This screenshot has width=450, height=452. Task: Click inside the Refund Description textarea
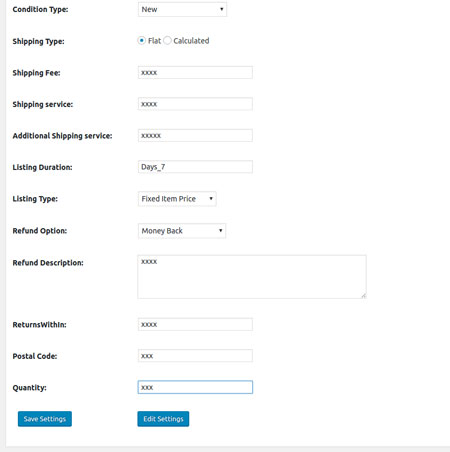pyautogui.click(x=252, y=277)
